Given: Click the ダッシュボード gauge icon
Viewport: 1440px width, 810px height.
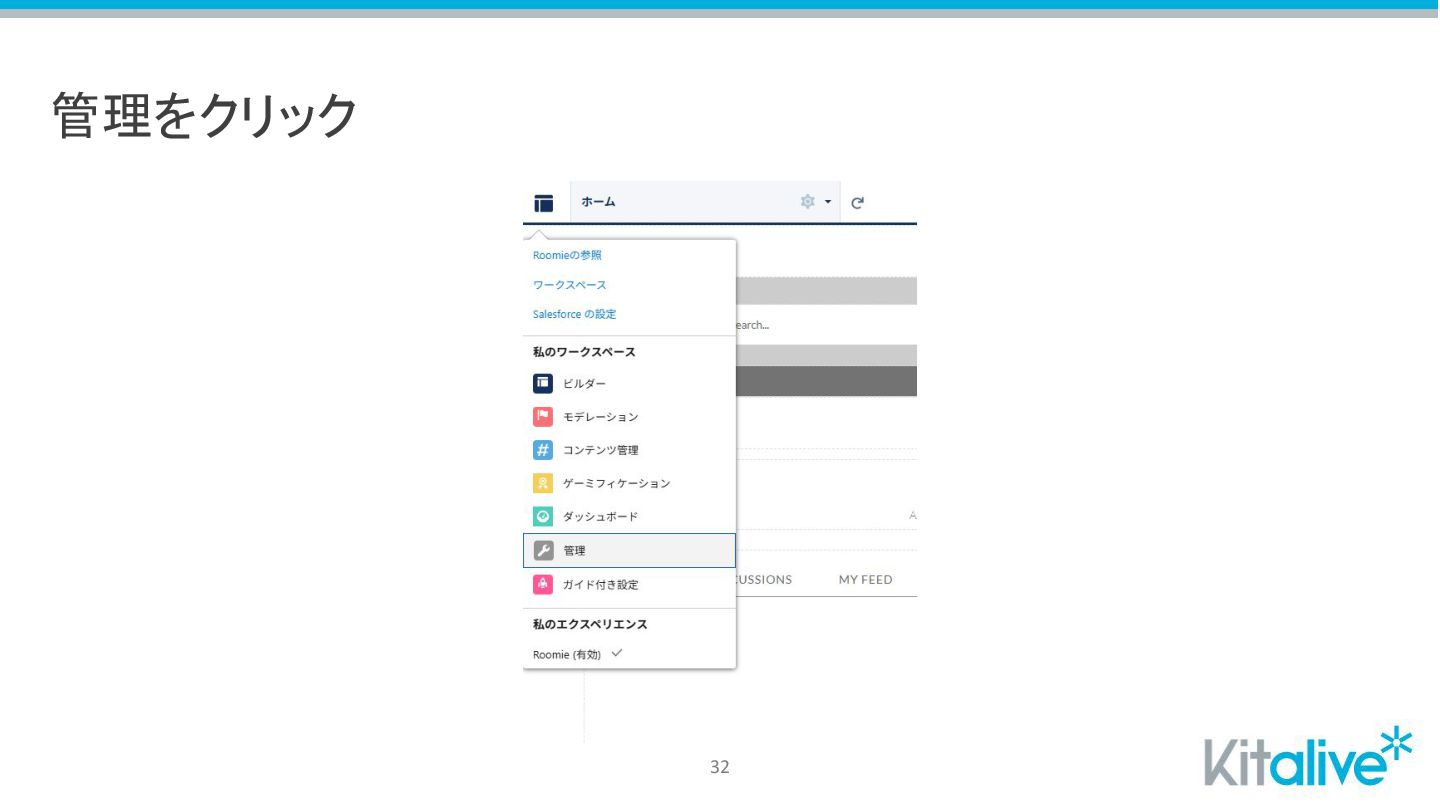Looking at the screenshot, I should (543, 517).
